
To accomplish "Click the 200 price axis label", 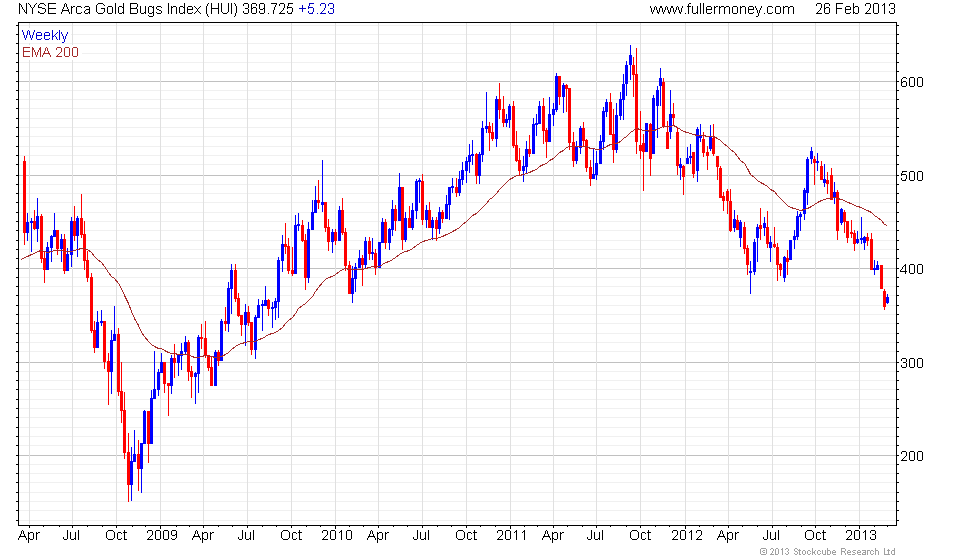I will [911, 456].
